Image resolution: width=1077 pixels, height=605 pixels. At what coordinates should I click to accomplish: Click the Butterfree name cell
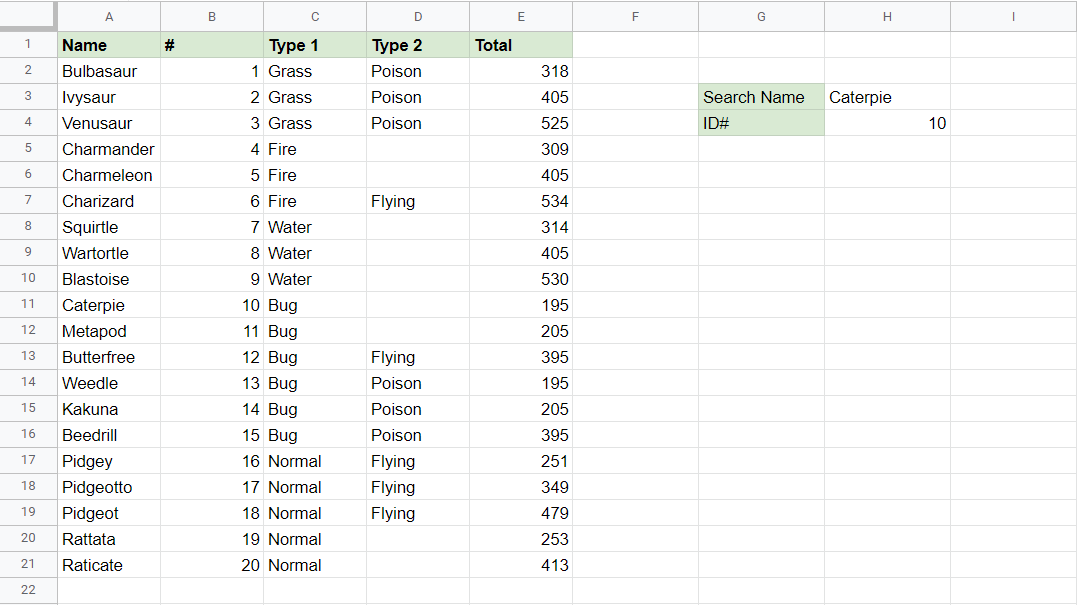(x=109, y=357)
